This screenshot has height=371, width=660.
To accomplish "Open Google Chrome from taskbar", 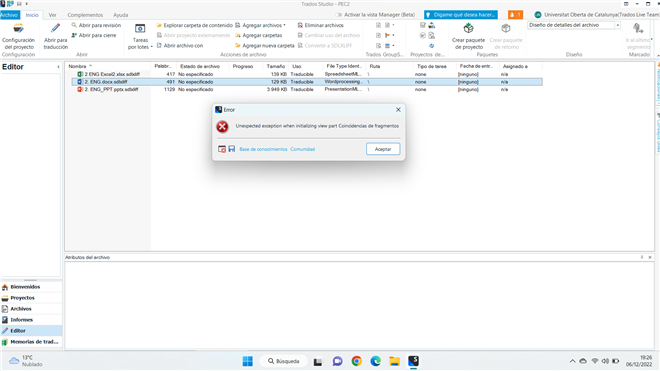I will pos(357,361).
